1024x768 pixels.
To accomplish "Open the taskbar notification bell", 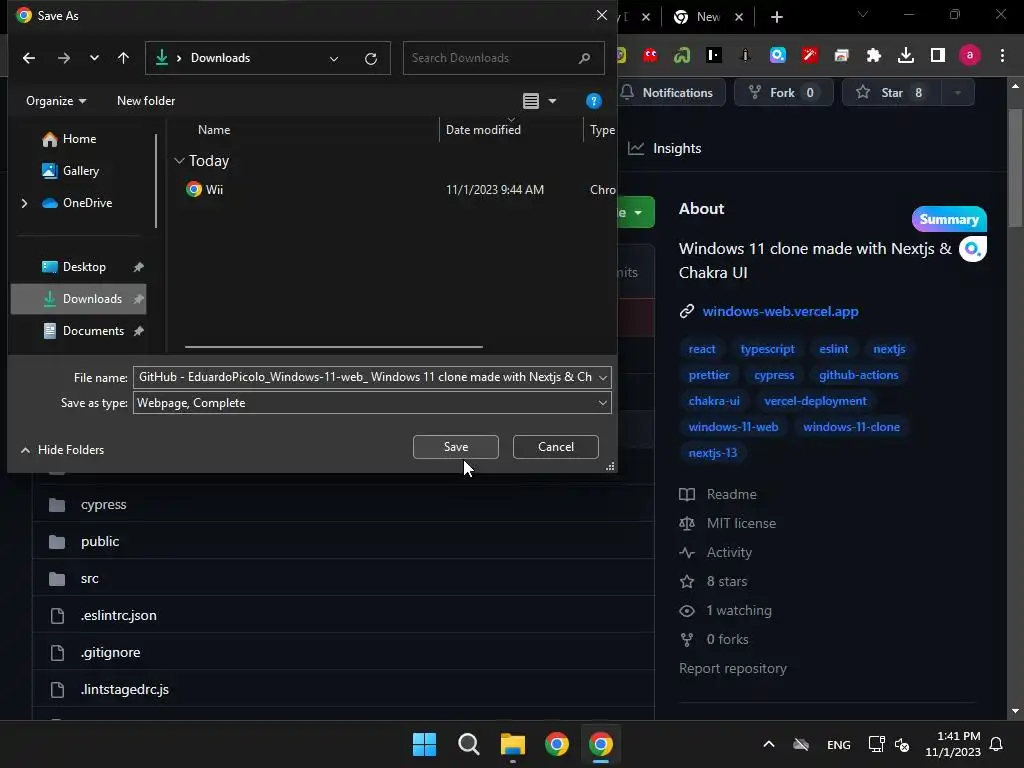I will pyautogui.click(x=996, y=744).
